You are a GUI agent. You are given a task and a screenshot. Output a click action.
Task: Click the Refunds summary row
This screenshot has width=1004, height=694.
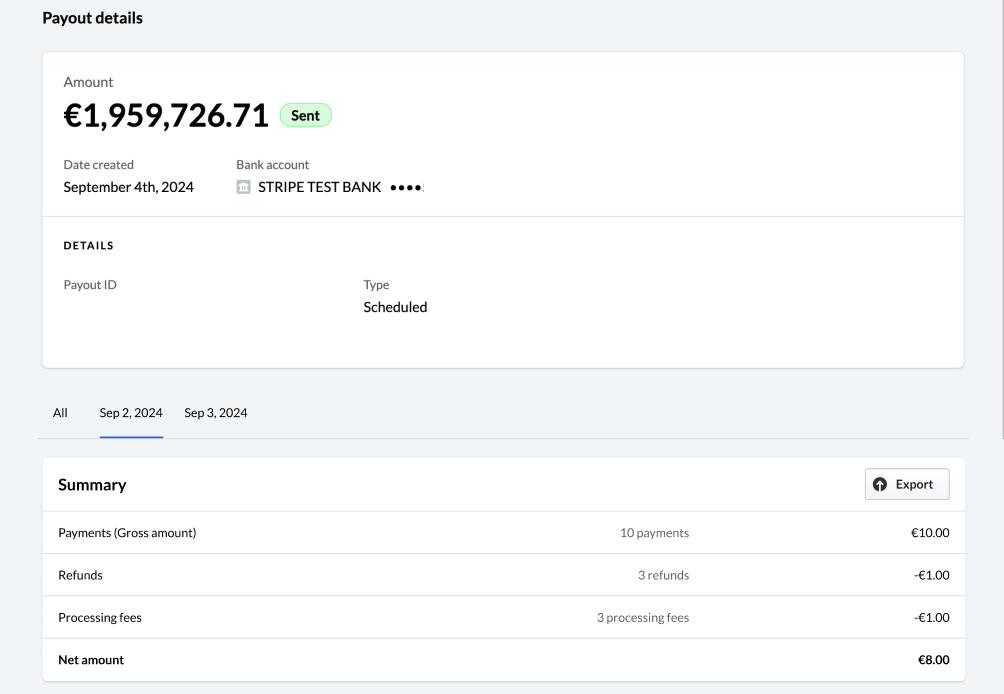(80, 575)
